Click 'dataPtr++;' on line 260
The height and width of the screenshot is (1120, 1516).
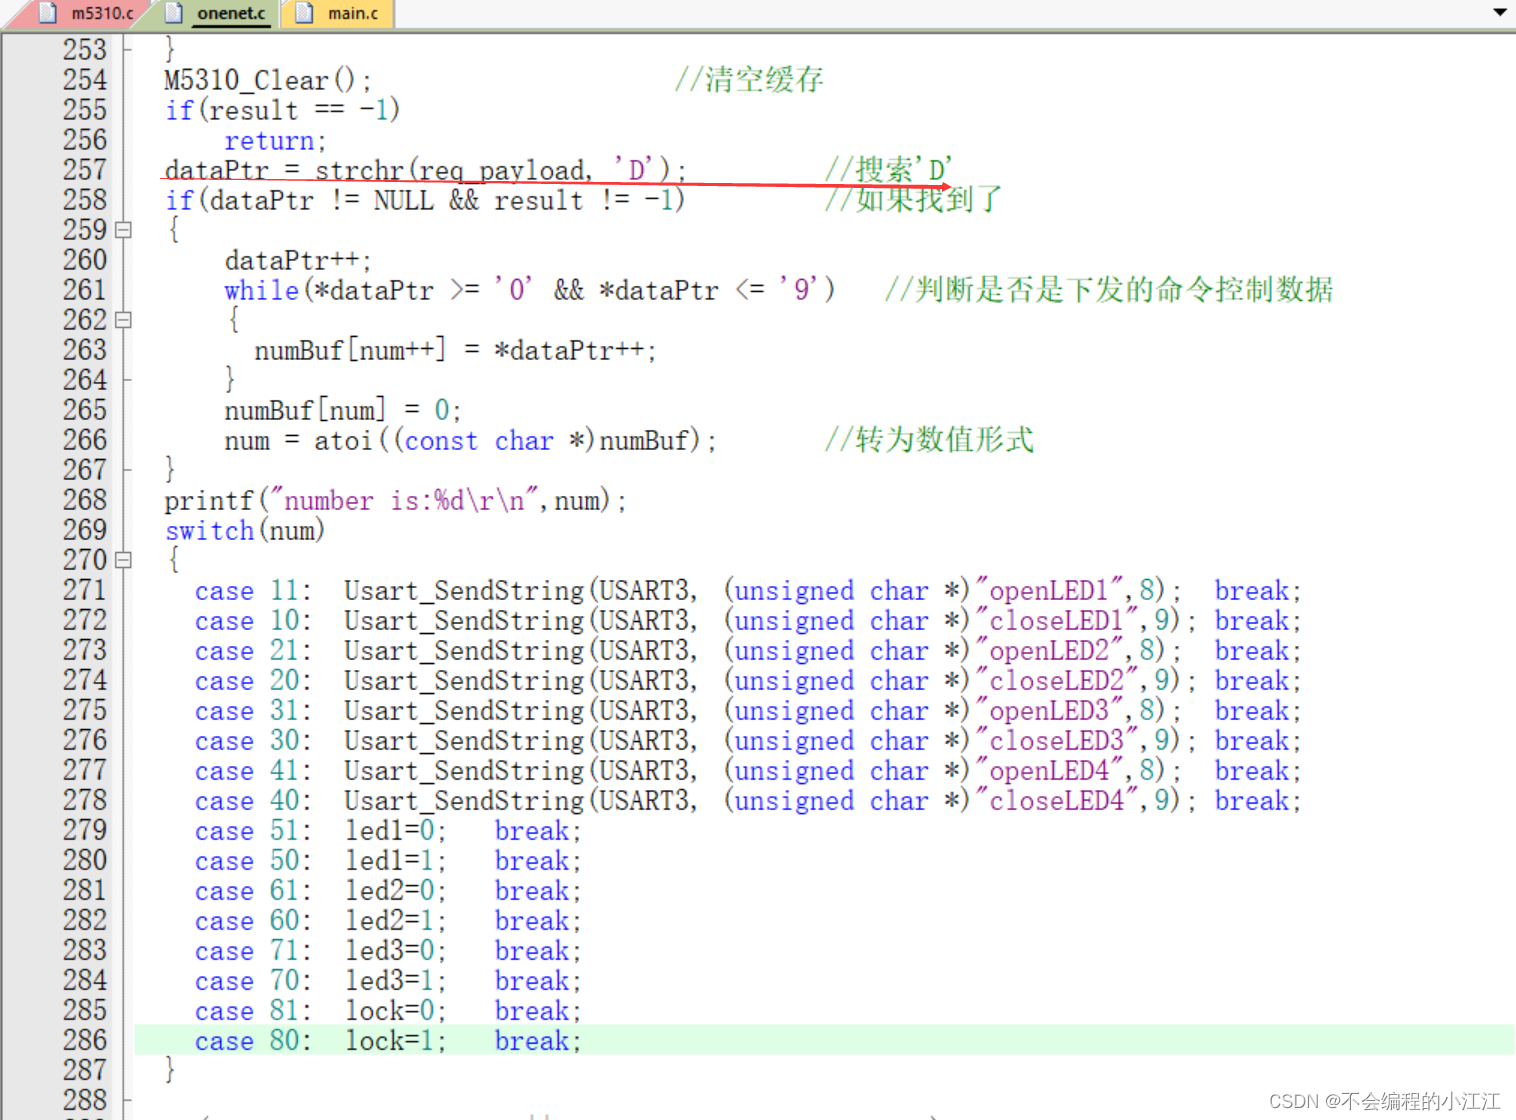click(298, 261)
